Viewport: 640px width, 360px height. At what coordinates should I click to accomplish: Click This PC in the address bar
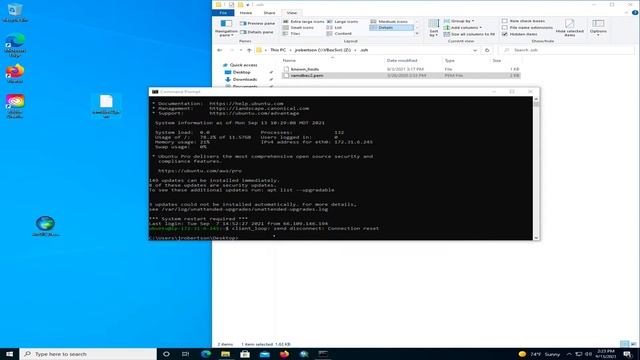tap(278, 50)
